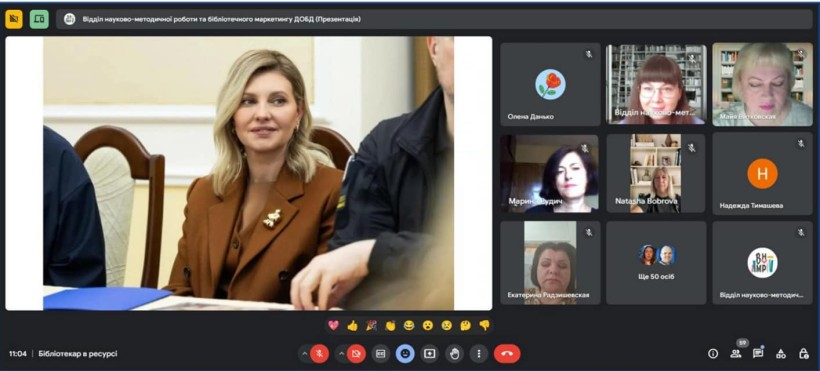Toggle closed captions CC button

[381, 354]
